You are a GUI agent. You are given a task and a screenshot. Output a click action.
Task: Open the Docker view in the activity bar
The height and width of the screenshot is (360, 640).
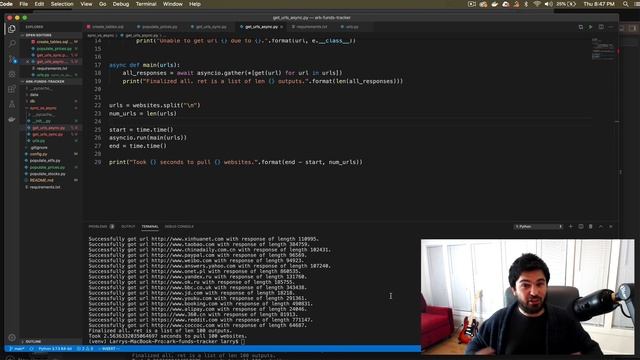[12, 119]
